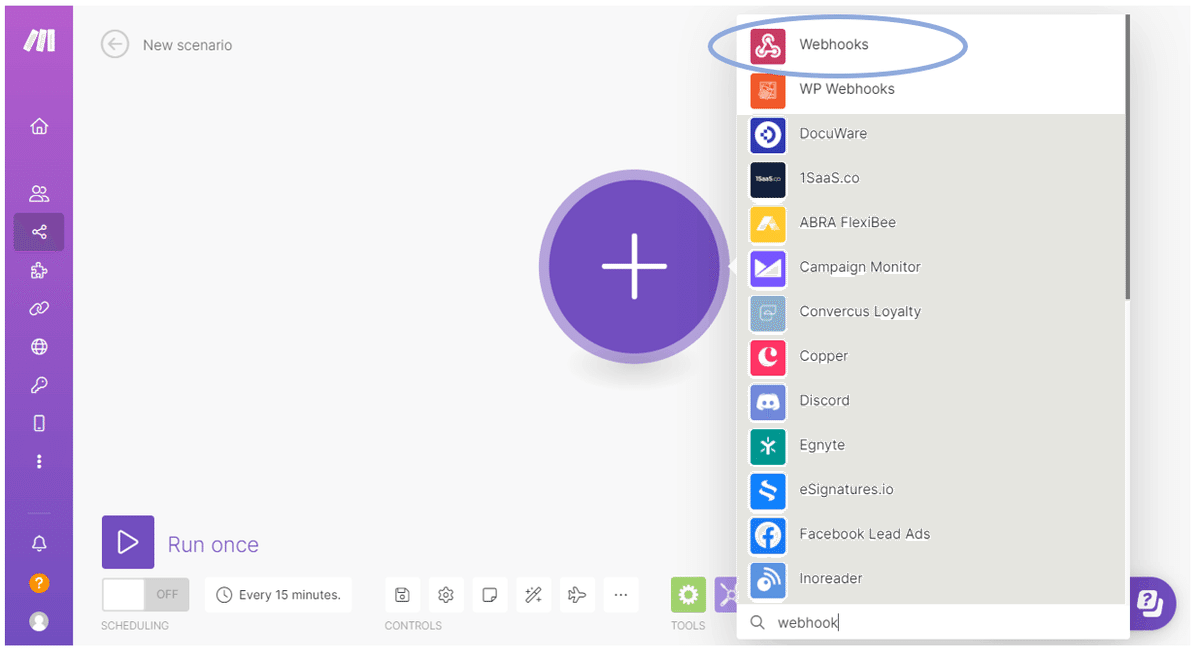The image size is (1200, 653).
Task: Select the Egnyte app
Action: tap(931, 445)
